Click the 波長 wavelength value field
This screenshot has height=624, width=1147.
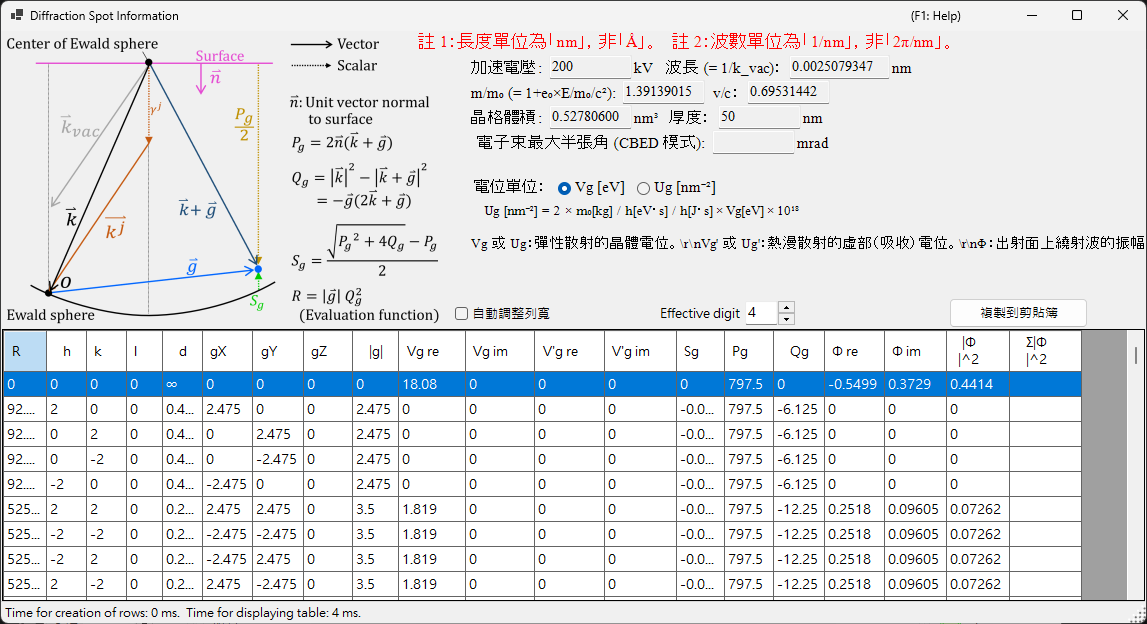point(839,67)
